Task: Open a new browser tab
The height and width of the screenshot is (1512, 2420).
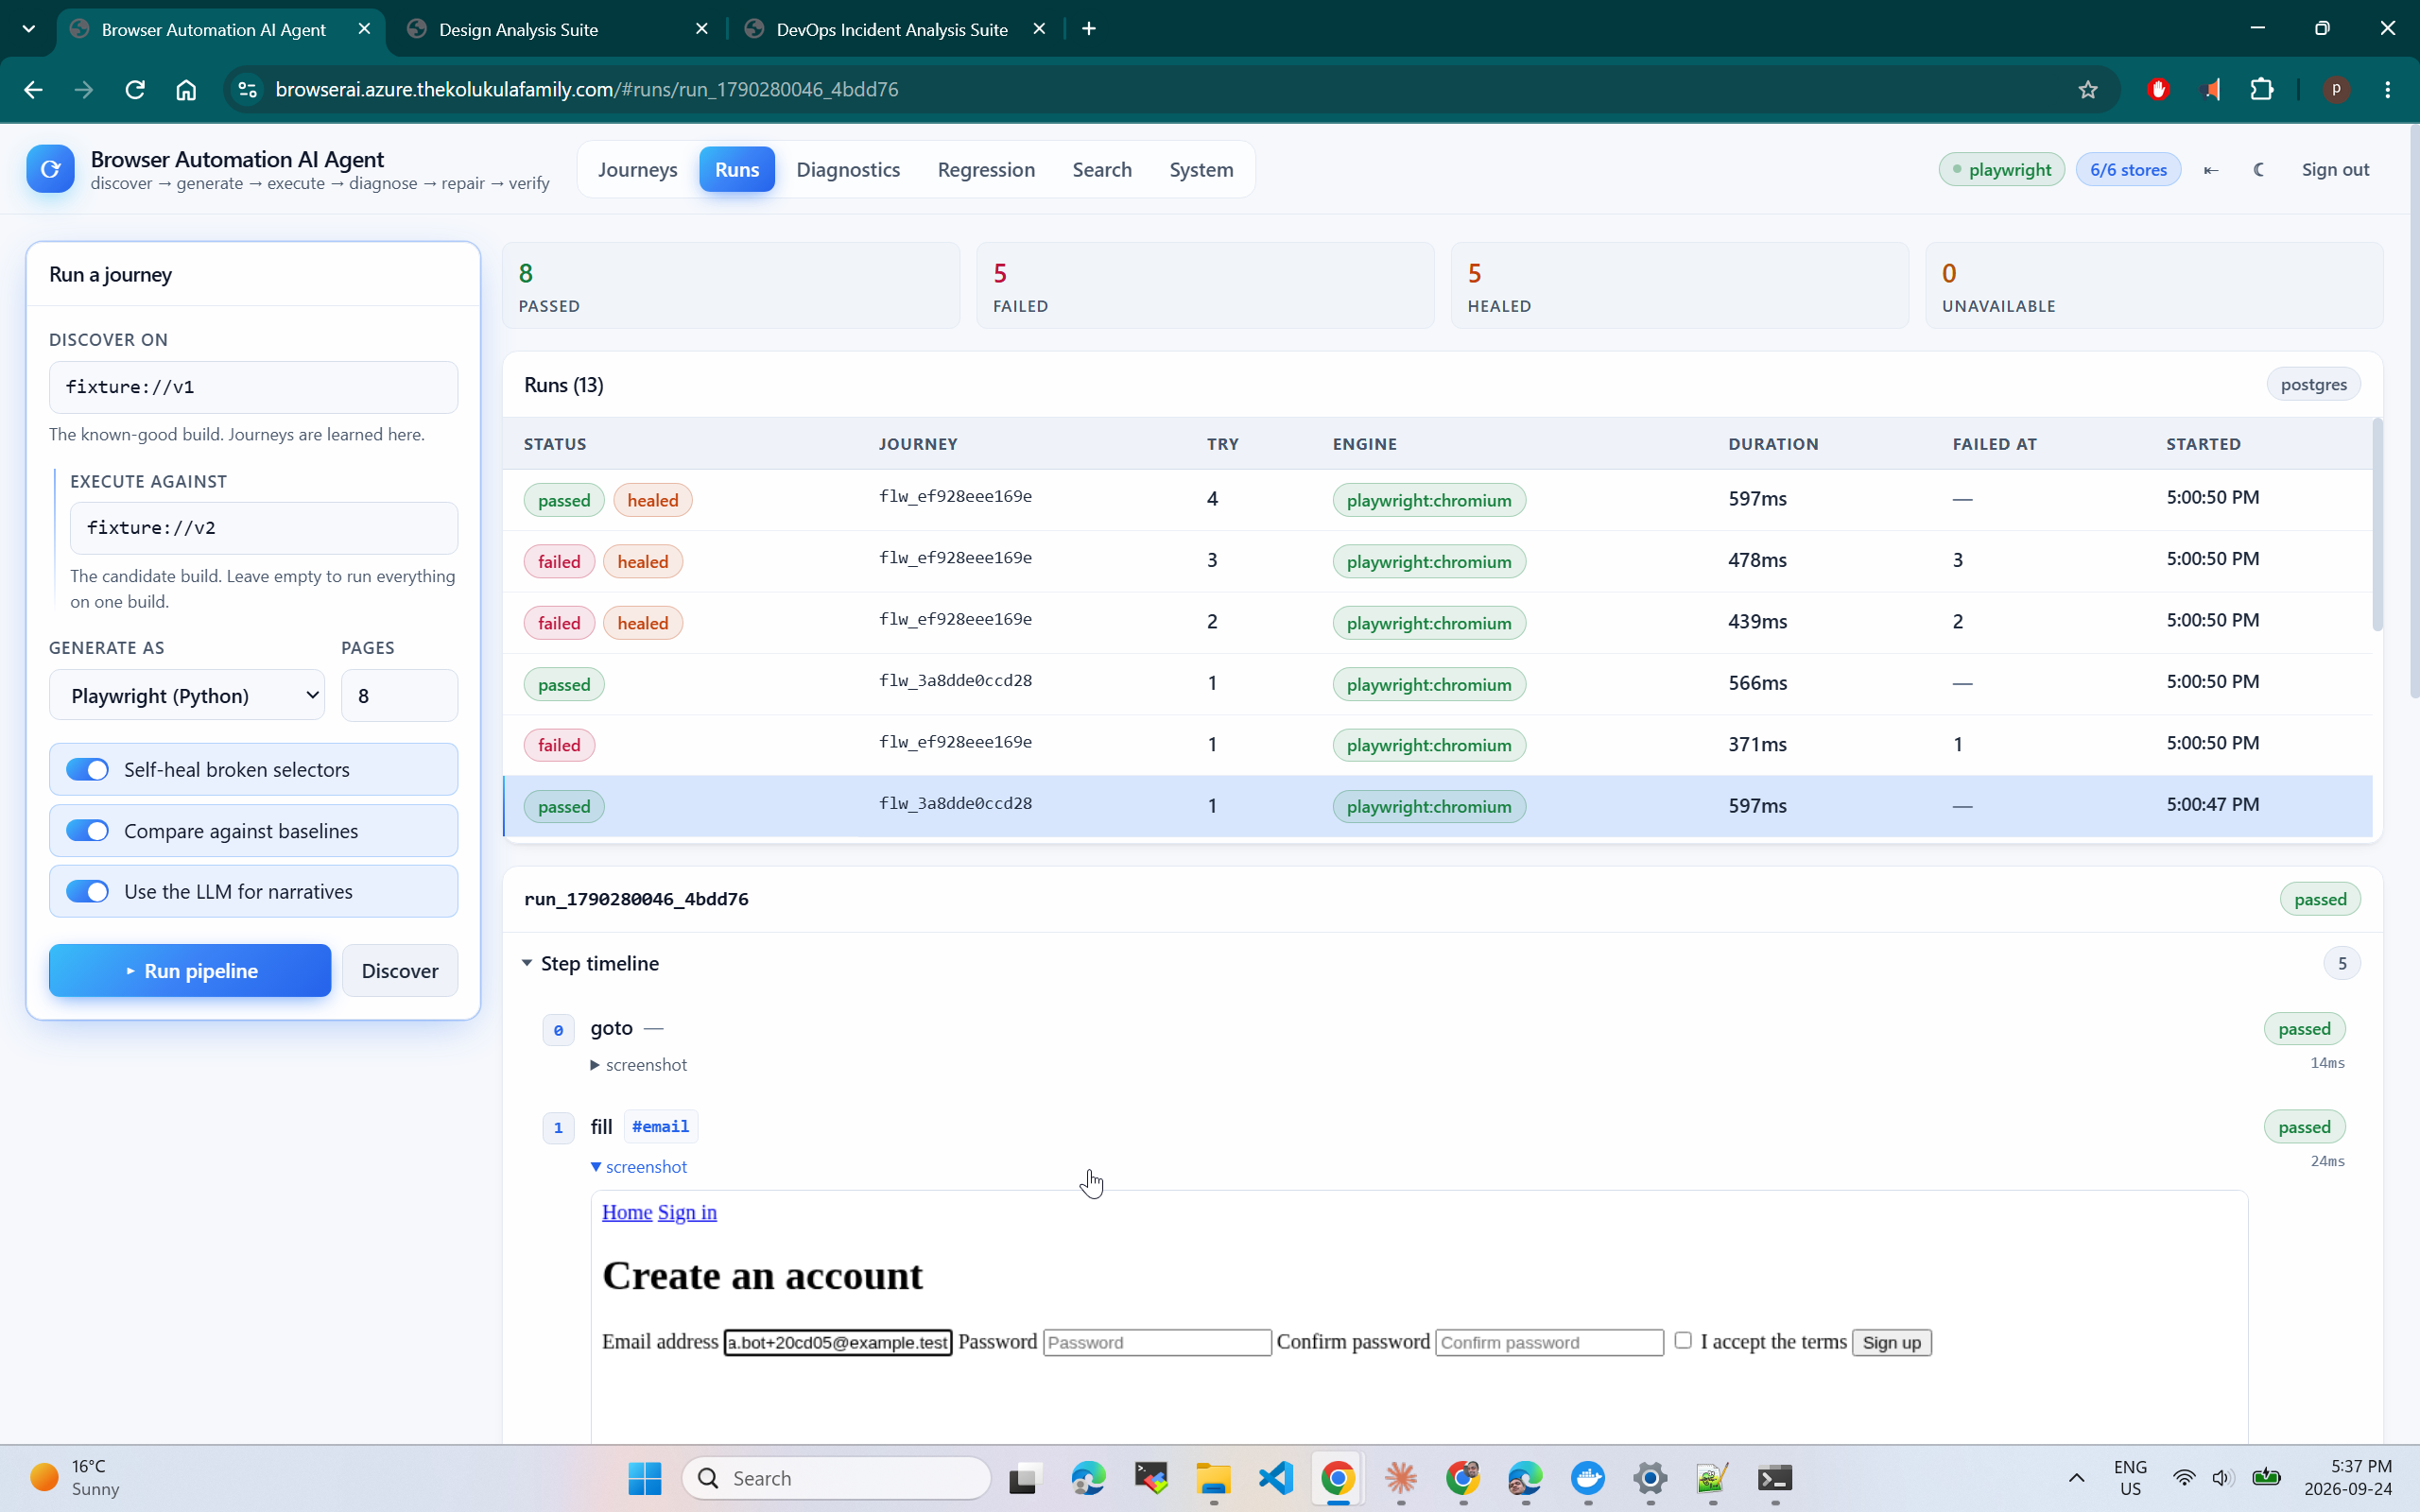Action: pos(1089,29)
